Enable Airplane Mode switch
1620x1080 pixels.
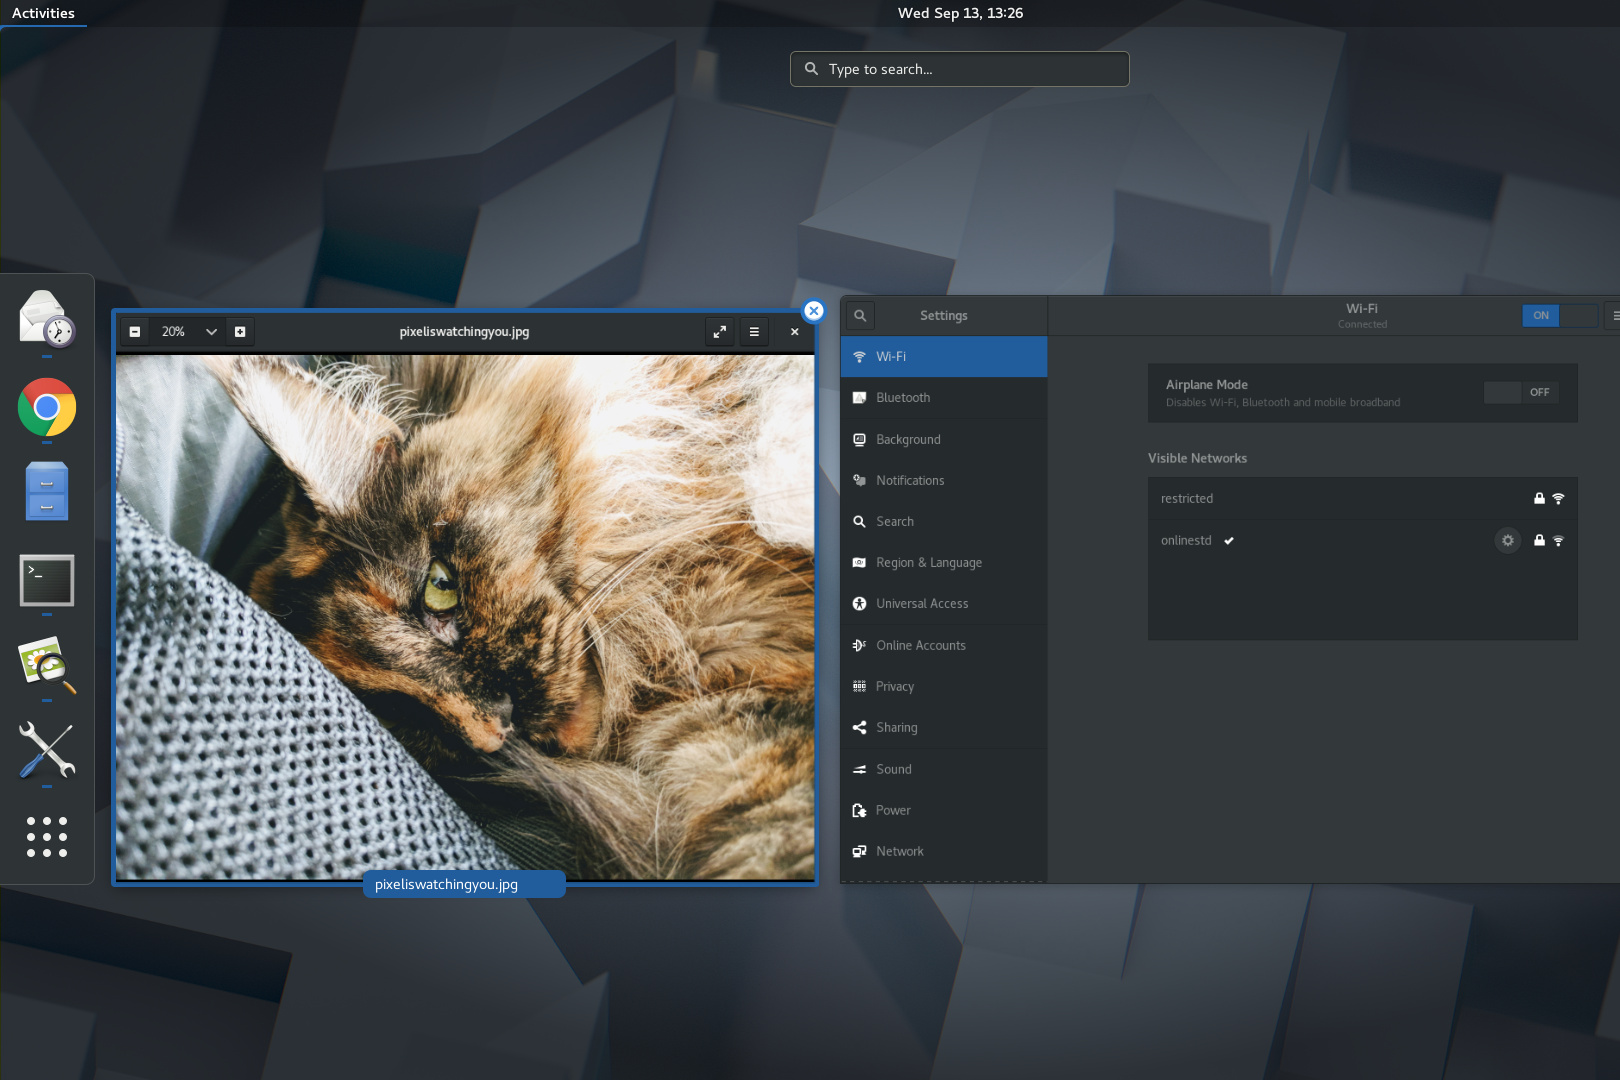1520,393
